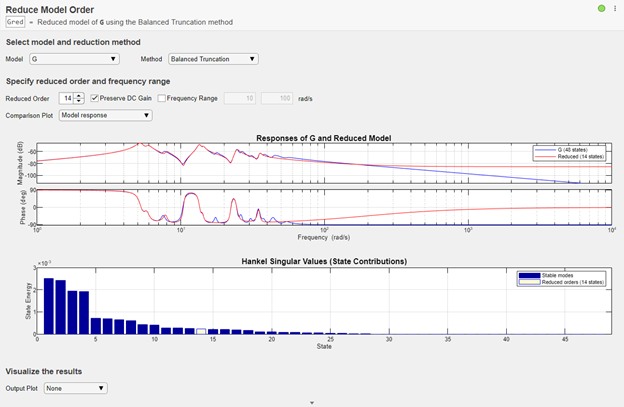Viewport: 624px width, 407px height.
Task: Collapse task controls using bottom arrow
Action: point(312,402)
